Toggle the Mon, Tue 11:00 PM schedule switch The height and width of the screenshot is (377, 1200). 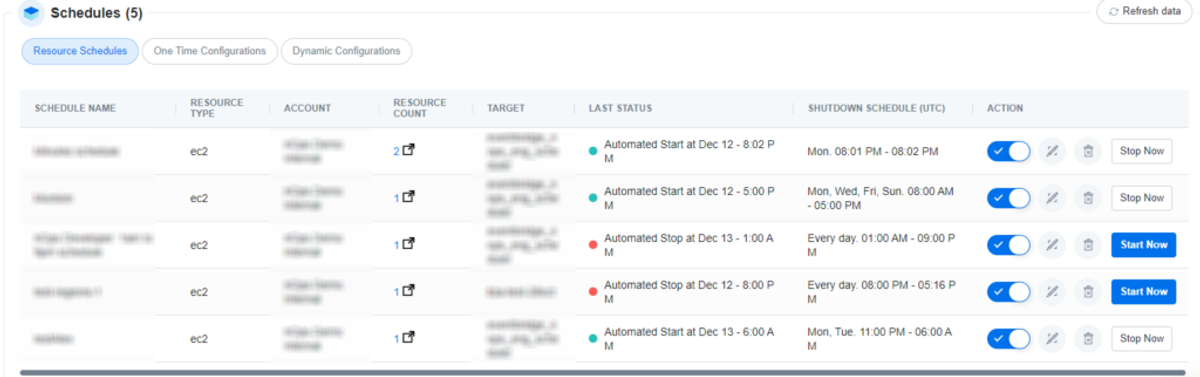1009,339
